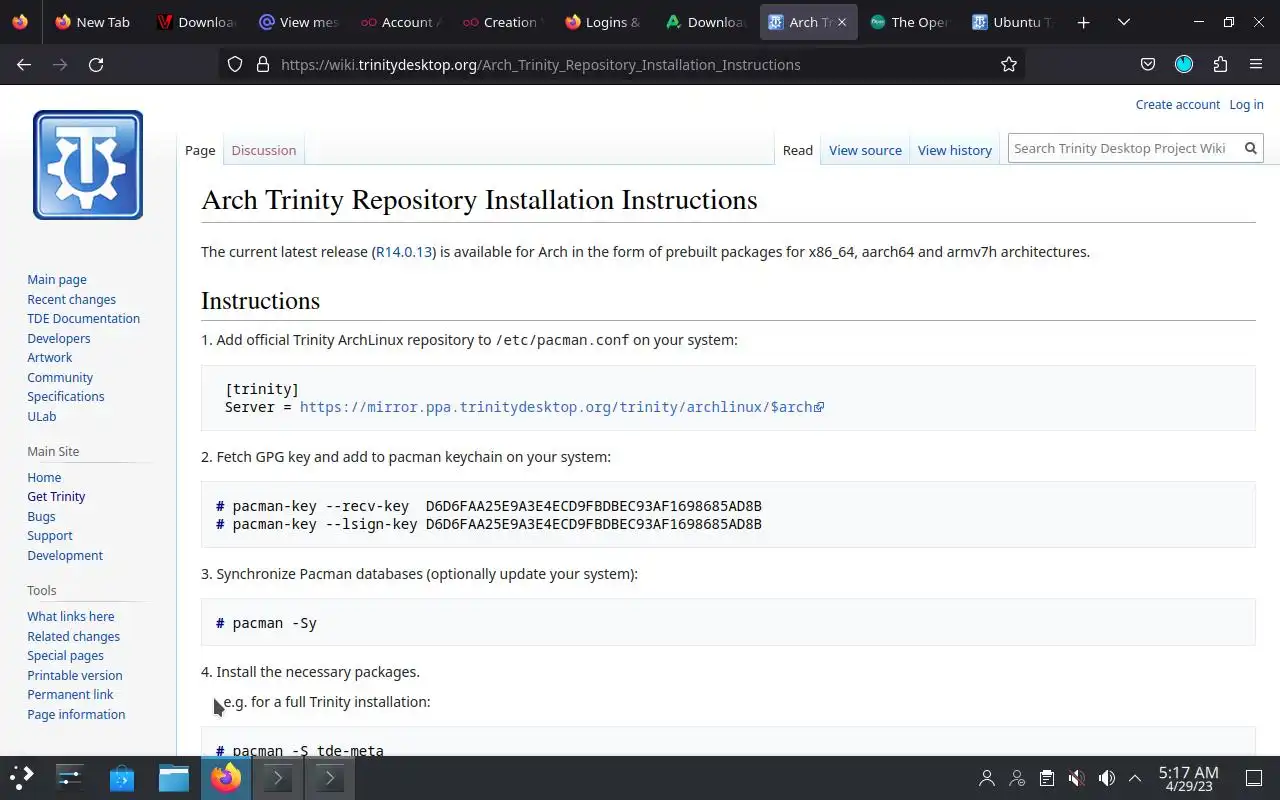Open Support sidebar link
This screenshot has height=800, width=1280.
click(50, 536)
